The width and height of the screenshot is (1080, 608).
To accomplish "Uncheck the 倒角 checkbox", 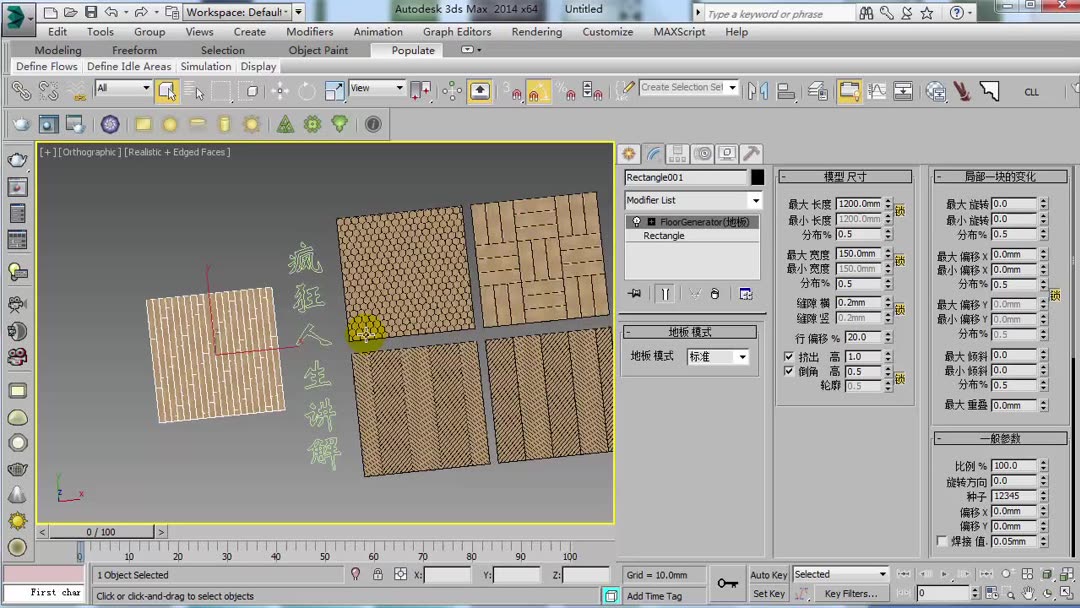I will coord(789,371).
